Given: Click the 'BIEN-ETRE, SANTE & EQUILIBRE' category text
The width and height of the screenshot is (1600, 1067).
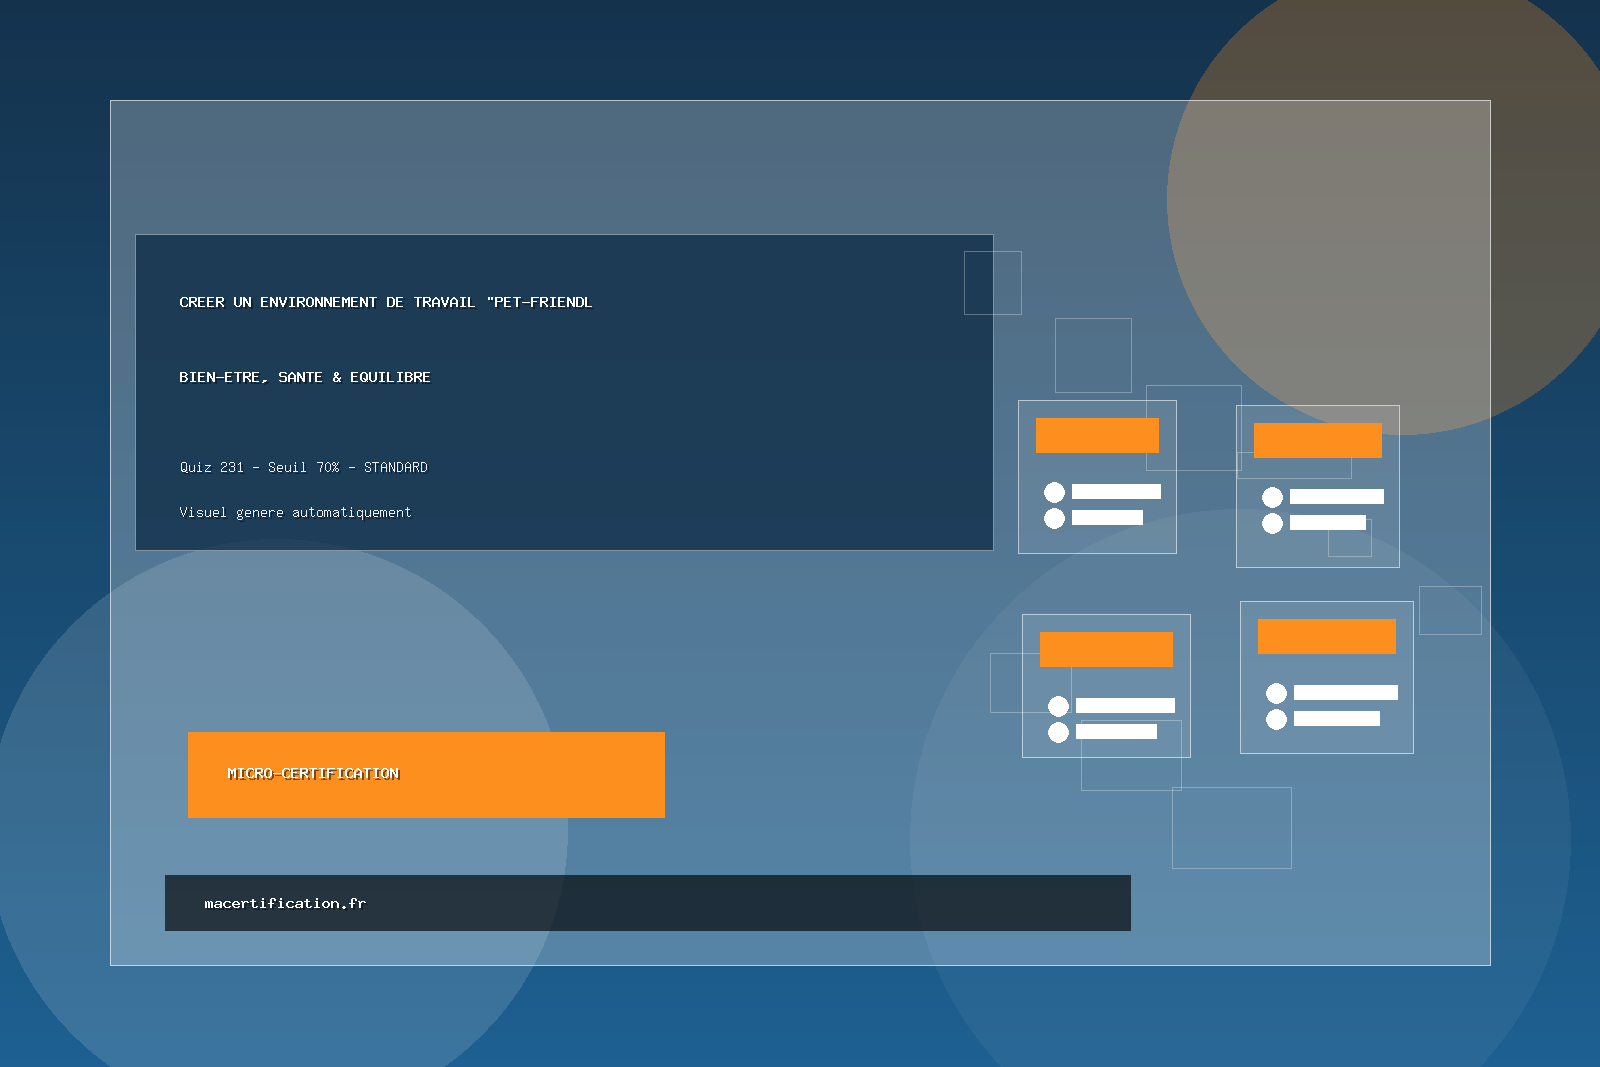Looking at the screenshot, I should (305, 377).
